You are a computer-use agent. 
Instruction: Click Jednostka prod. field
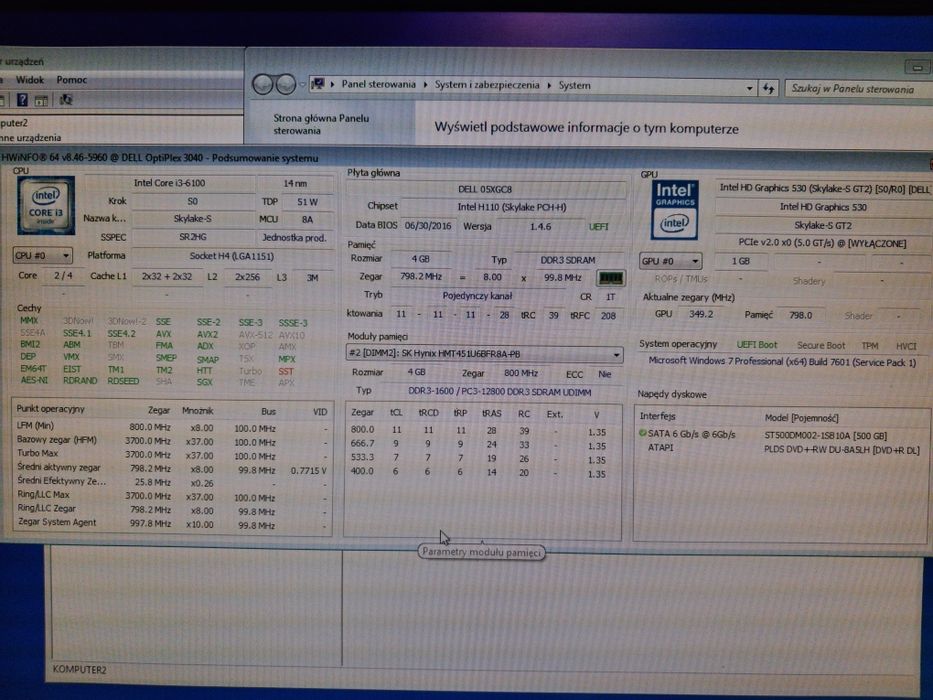294,238
